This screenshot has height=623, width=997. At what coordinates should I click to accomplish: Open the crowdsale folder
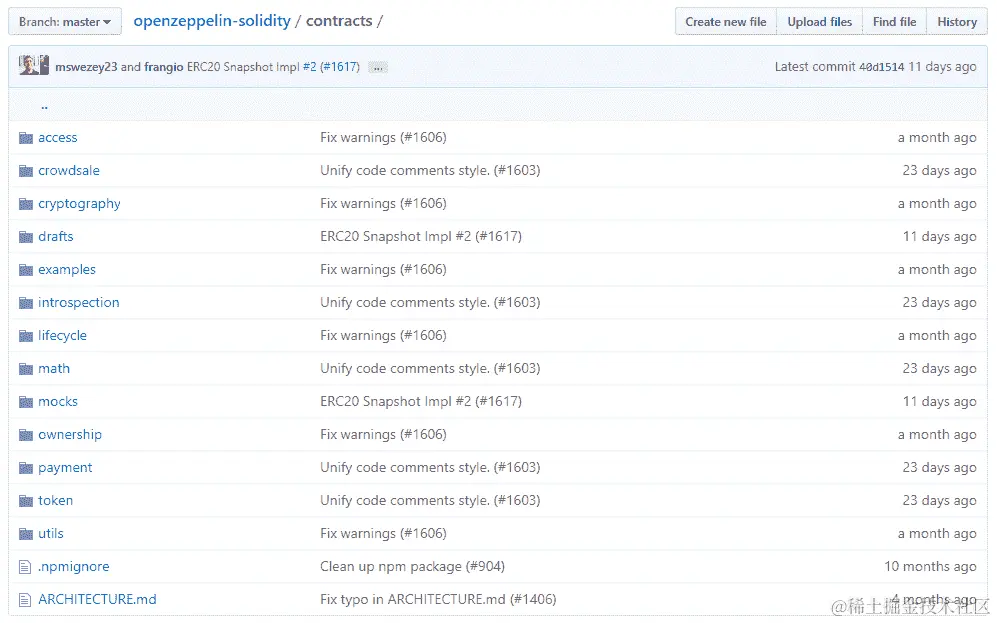pyautogui.click(x=69, y=170)
